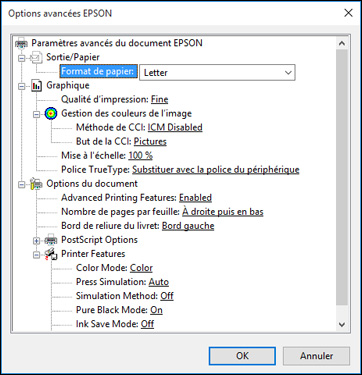Change the Qualité d'impression Fine value
Screen dimensions: 362x375
click(x=159, y=99)
